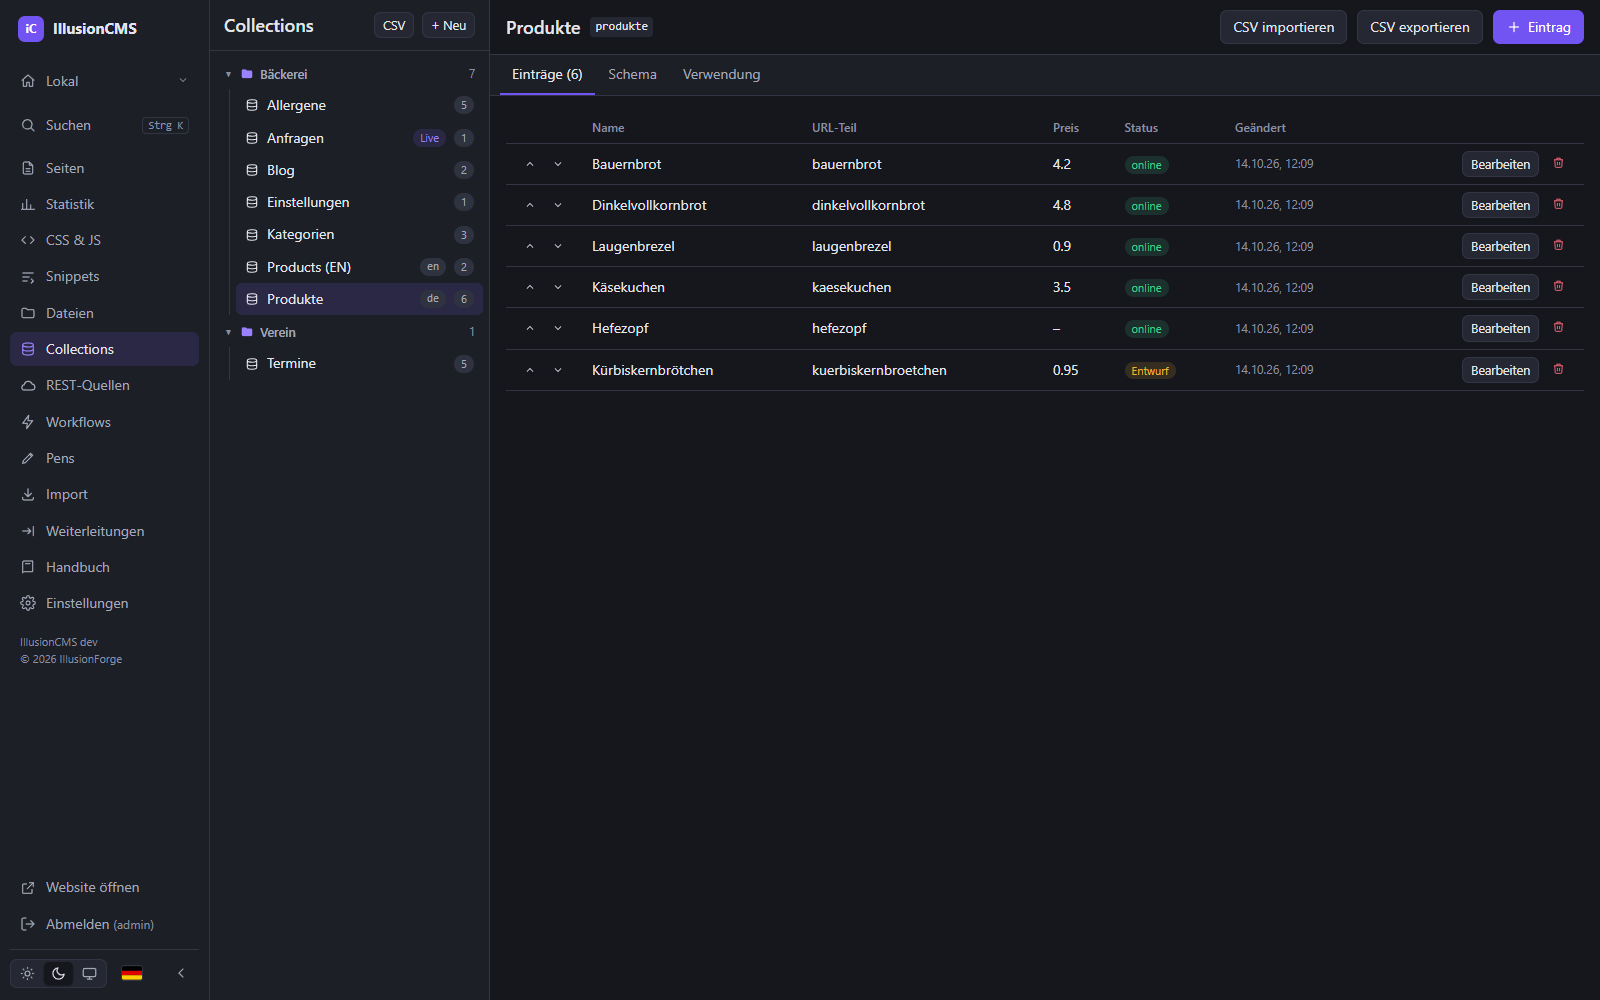Select system theme monitor icon
1600x1000 pixels.
[90, 973]
